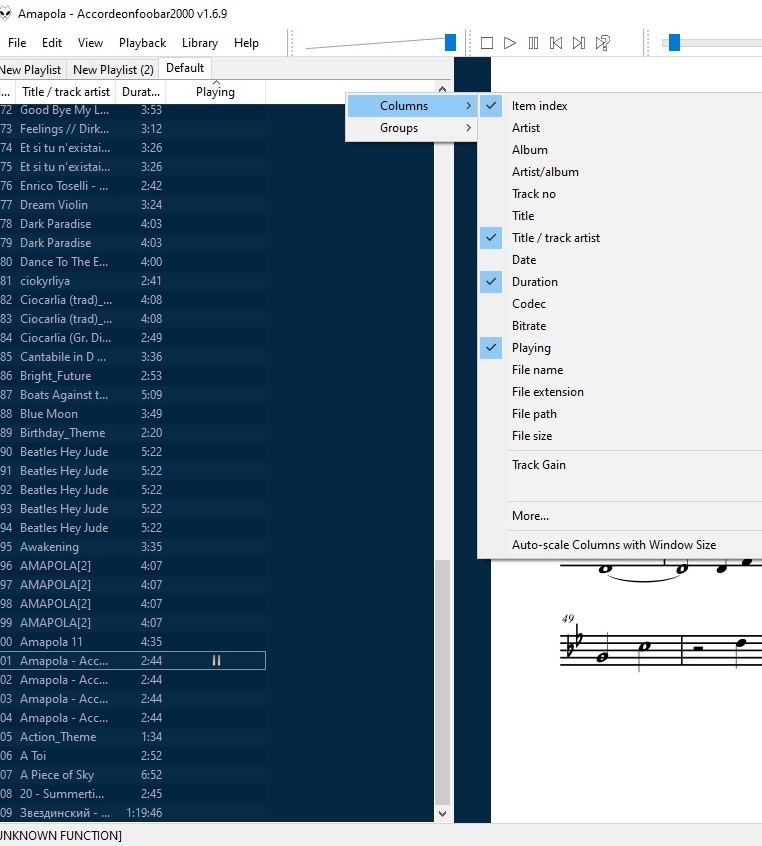762x846 pixels.
Task: Skip to the previous track
Action: tap(556, 43)
